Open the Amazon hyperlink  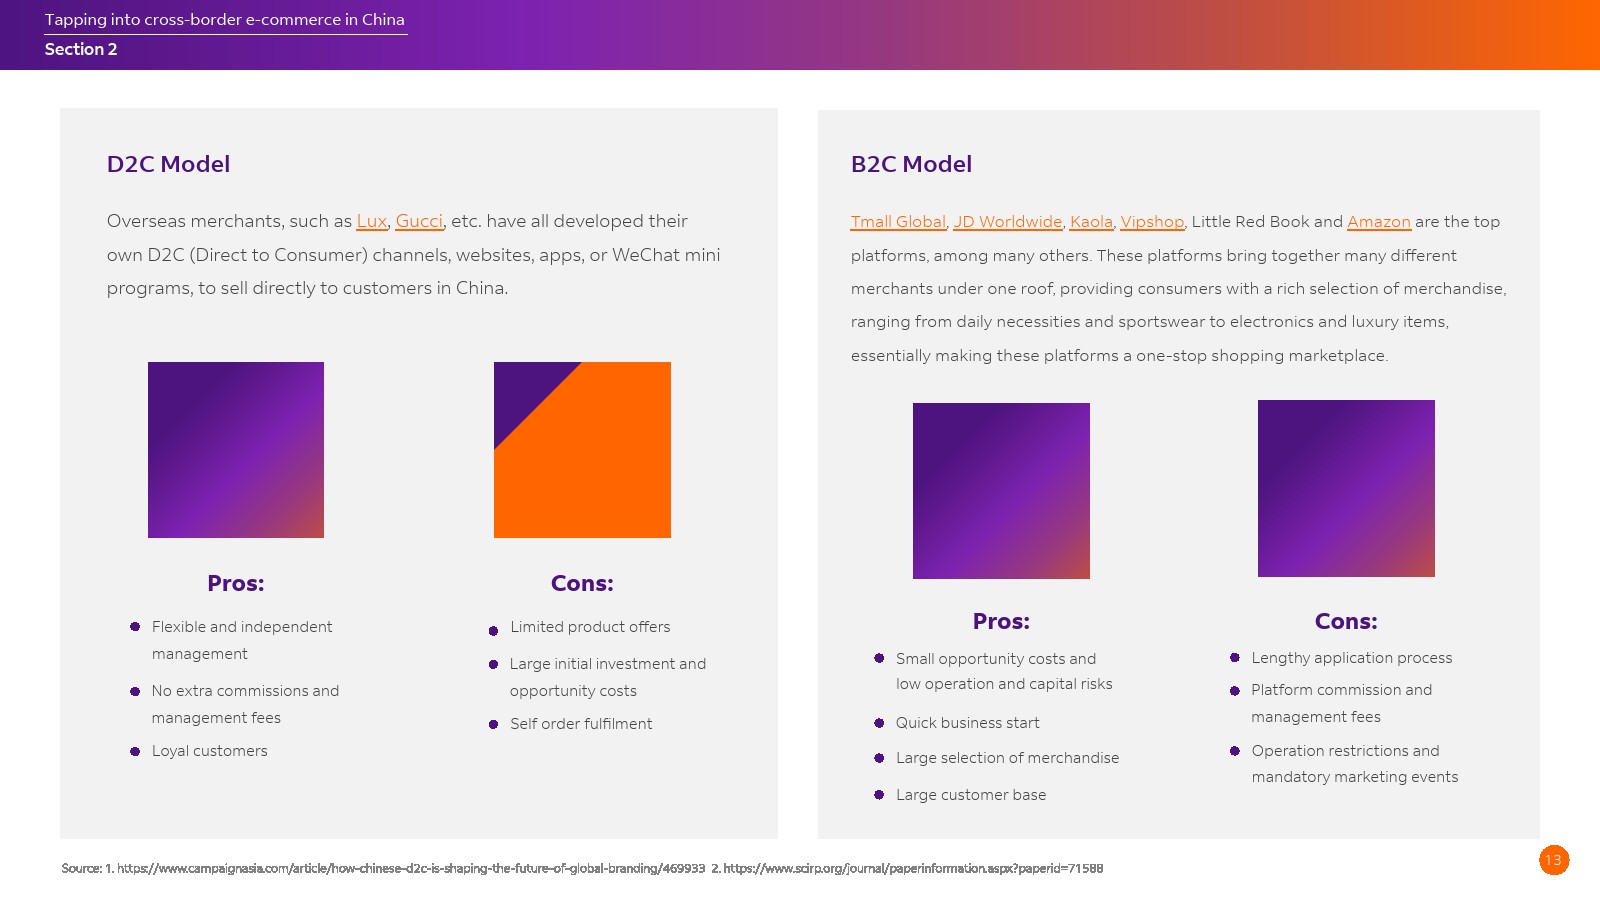(x=1378, y=222)
